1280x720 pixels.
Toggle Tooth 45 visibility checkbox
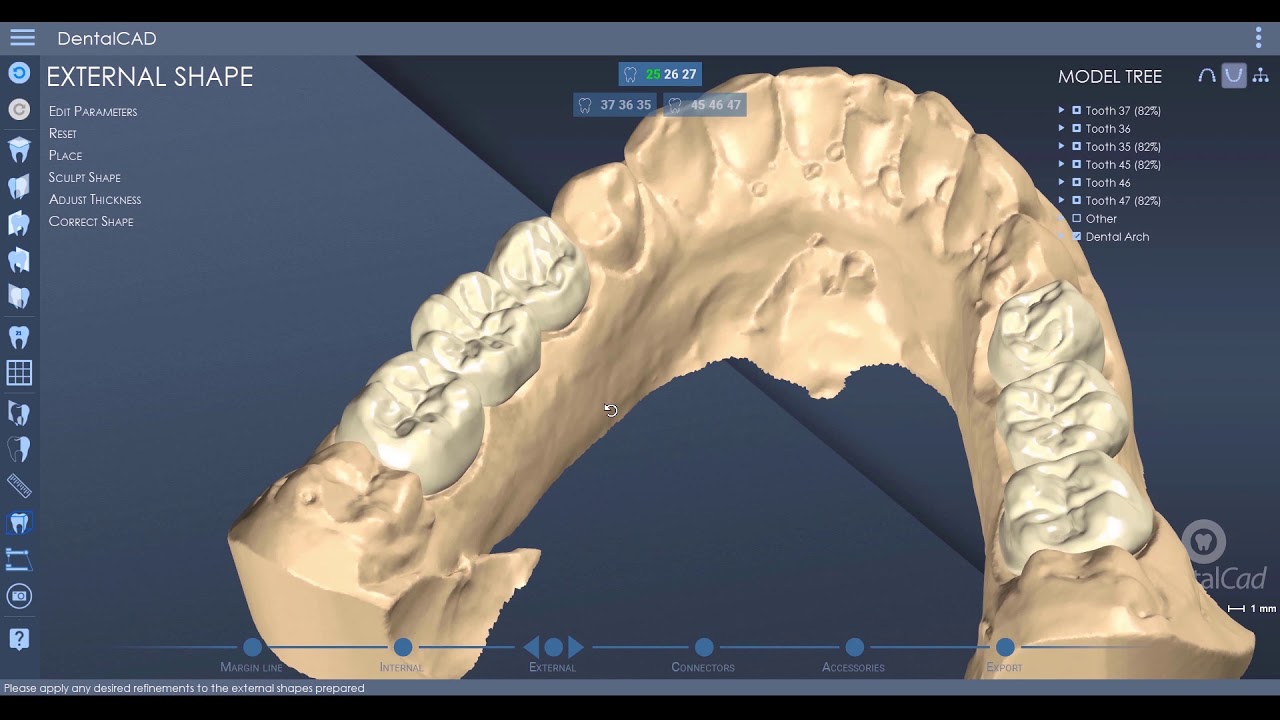click(1077, 165)
